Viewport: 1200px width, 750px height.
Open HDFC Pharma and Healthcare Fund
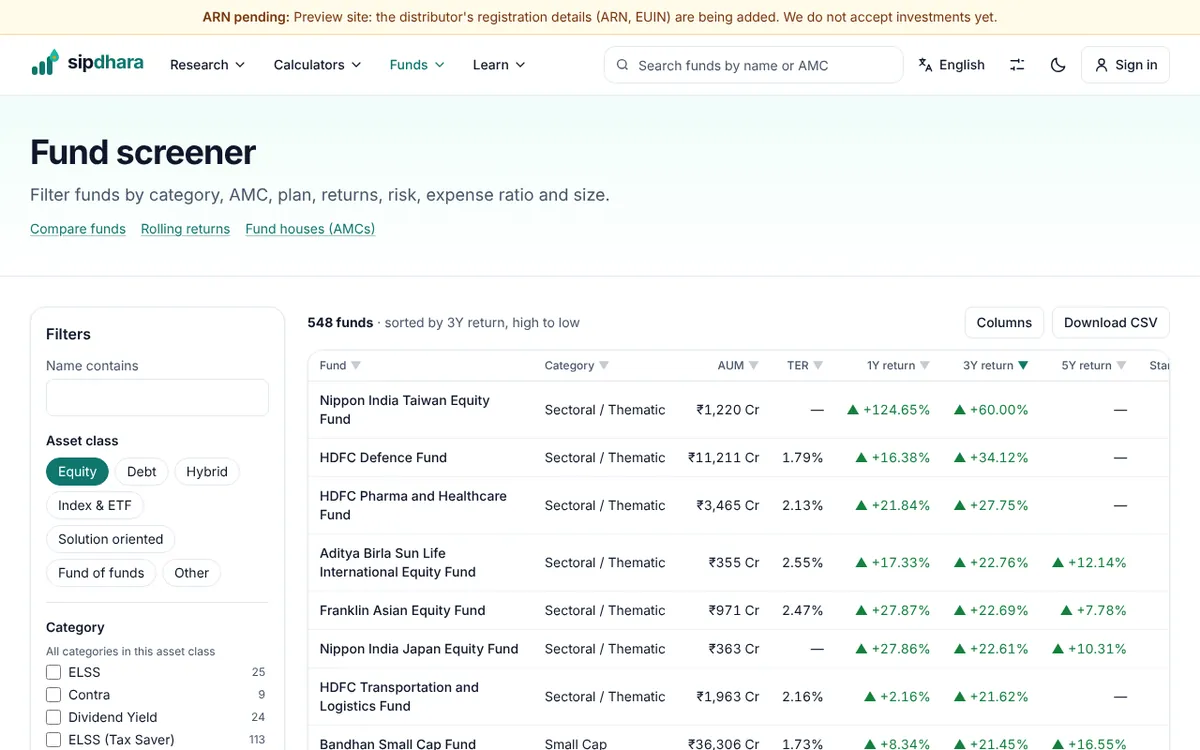click(x=413, y=505)
